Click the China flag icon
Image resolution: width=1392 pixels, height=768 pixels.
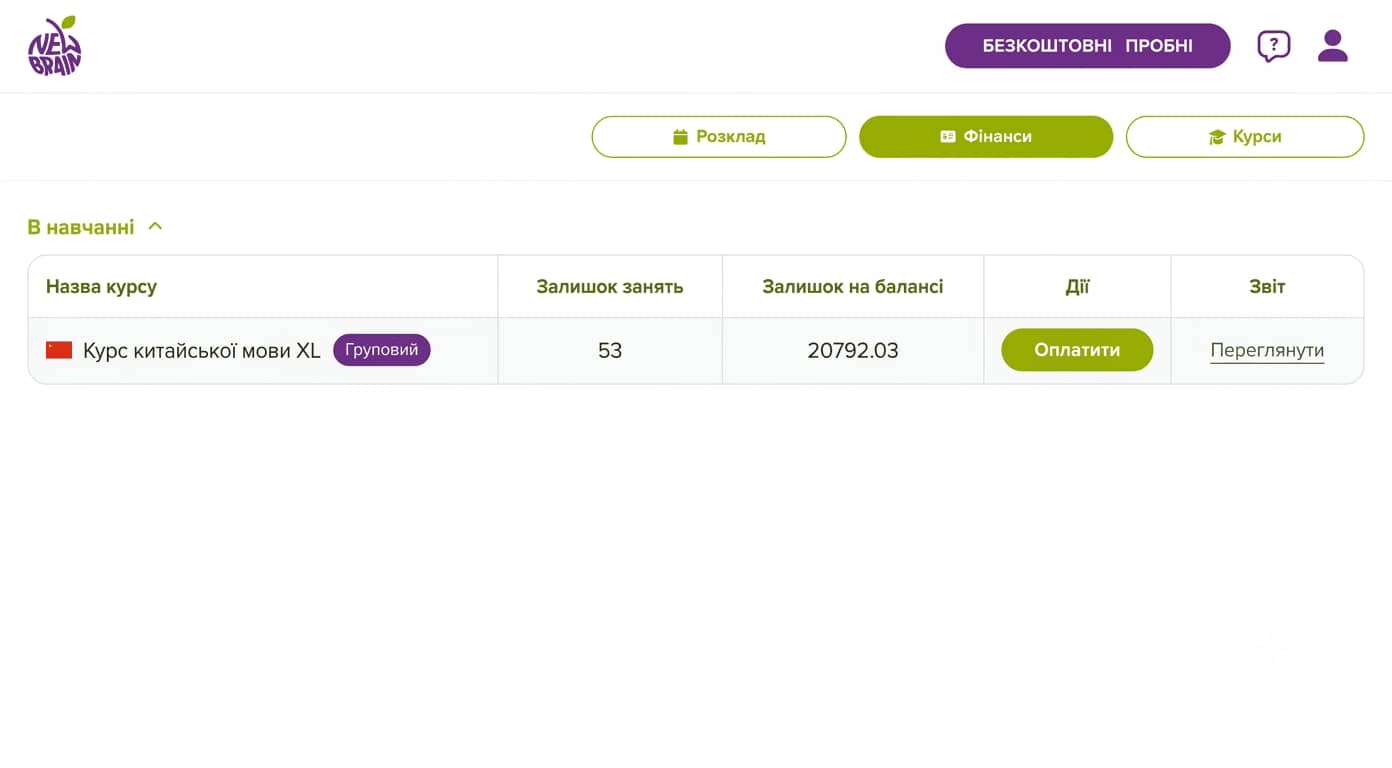click(x=59, y=350)
